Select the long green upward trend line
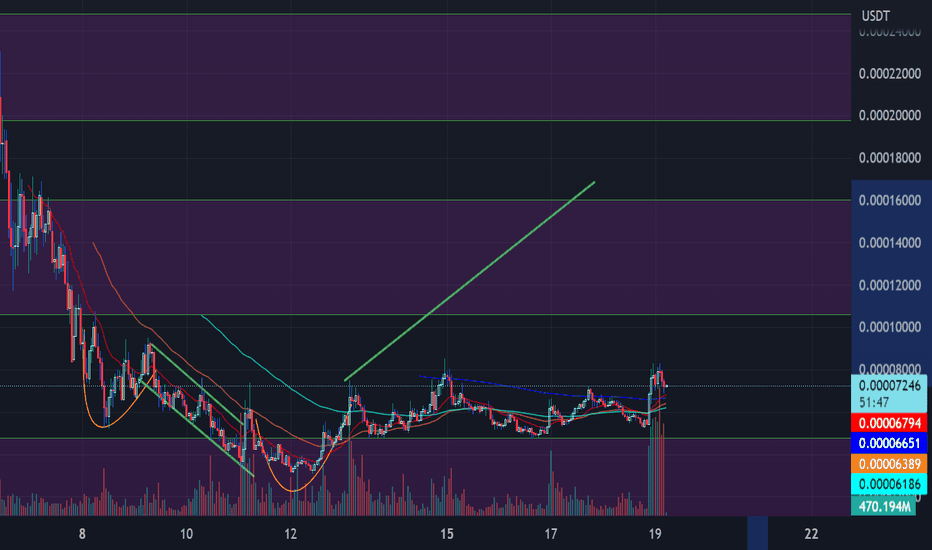 point(470,281)
